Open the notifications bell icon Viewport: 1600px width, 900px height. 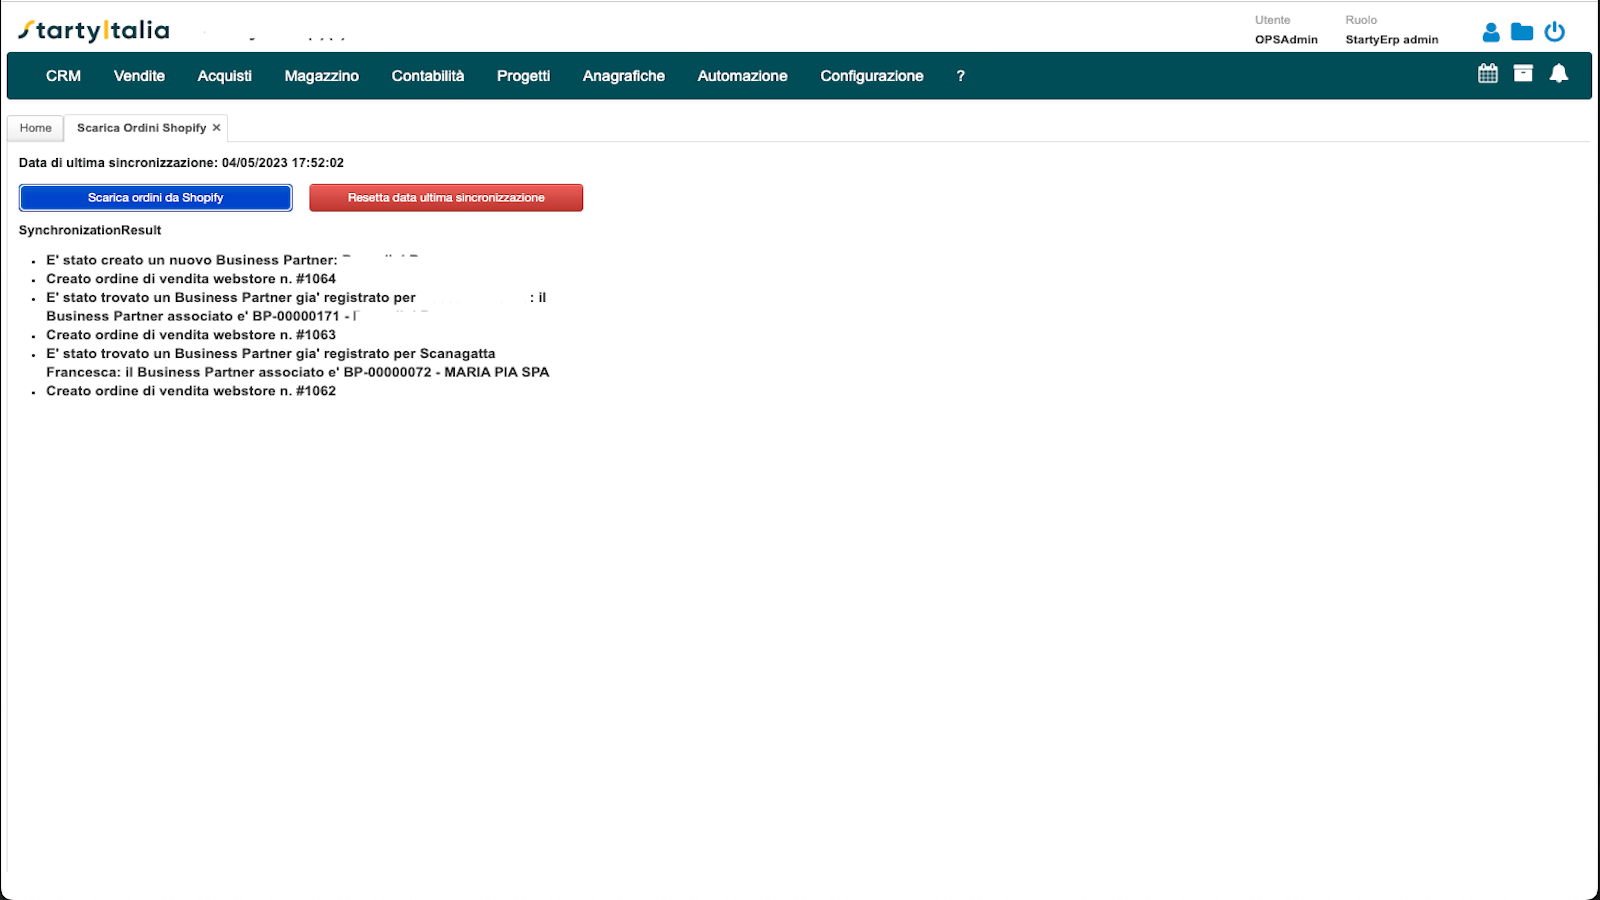click(1559, 73)
